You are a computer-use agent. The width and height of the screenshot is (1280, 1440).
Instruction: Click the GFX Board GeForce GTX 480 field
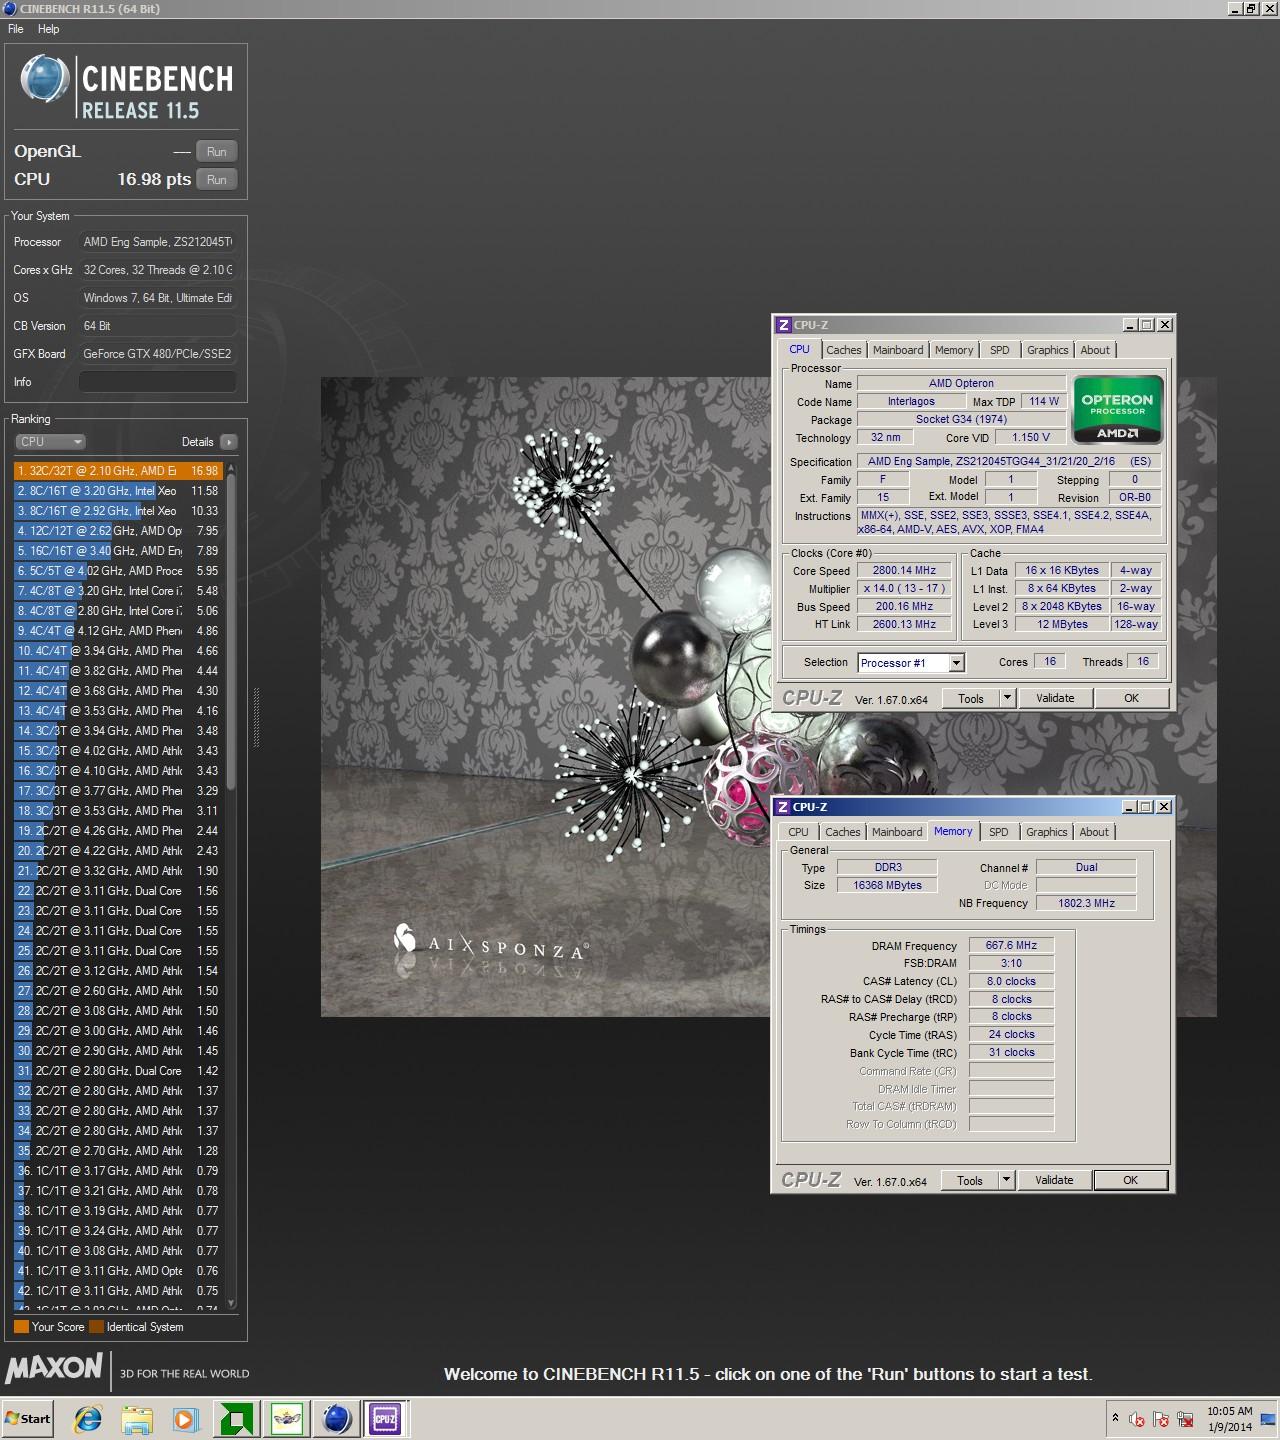point(158,354)
